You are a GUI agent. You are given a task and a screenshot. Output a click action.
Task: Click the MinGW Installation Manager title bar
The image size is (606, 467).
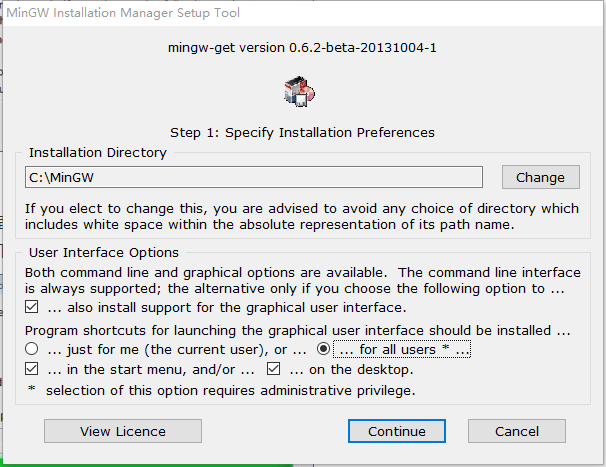coord(150,12)
